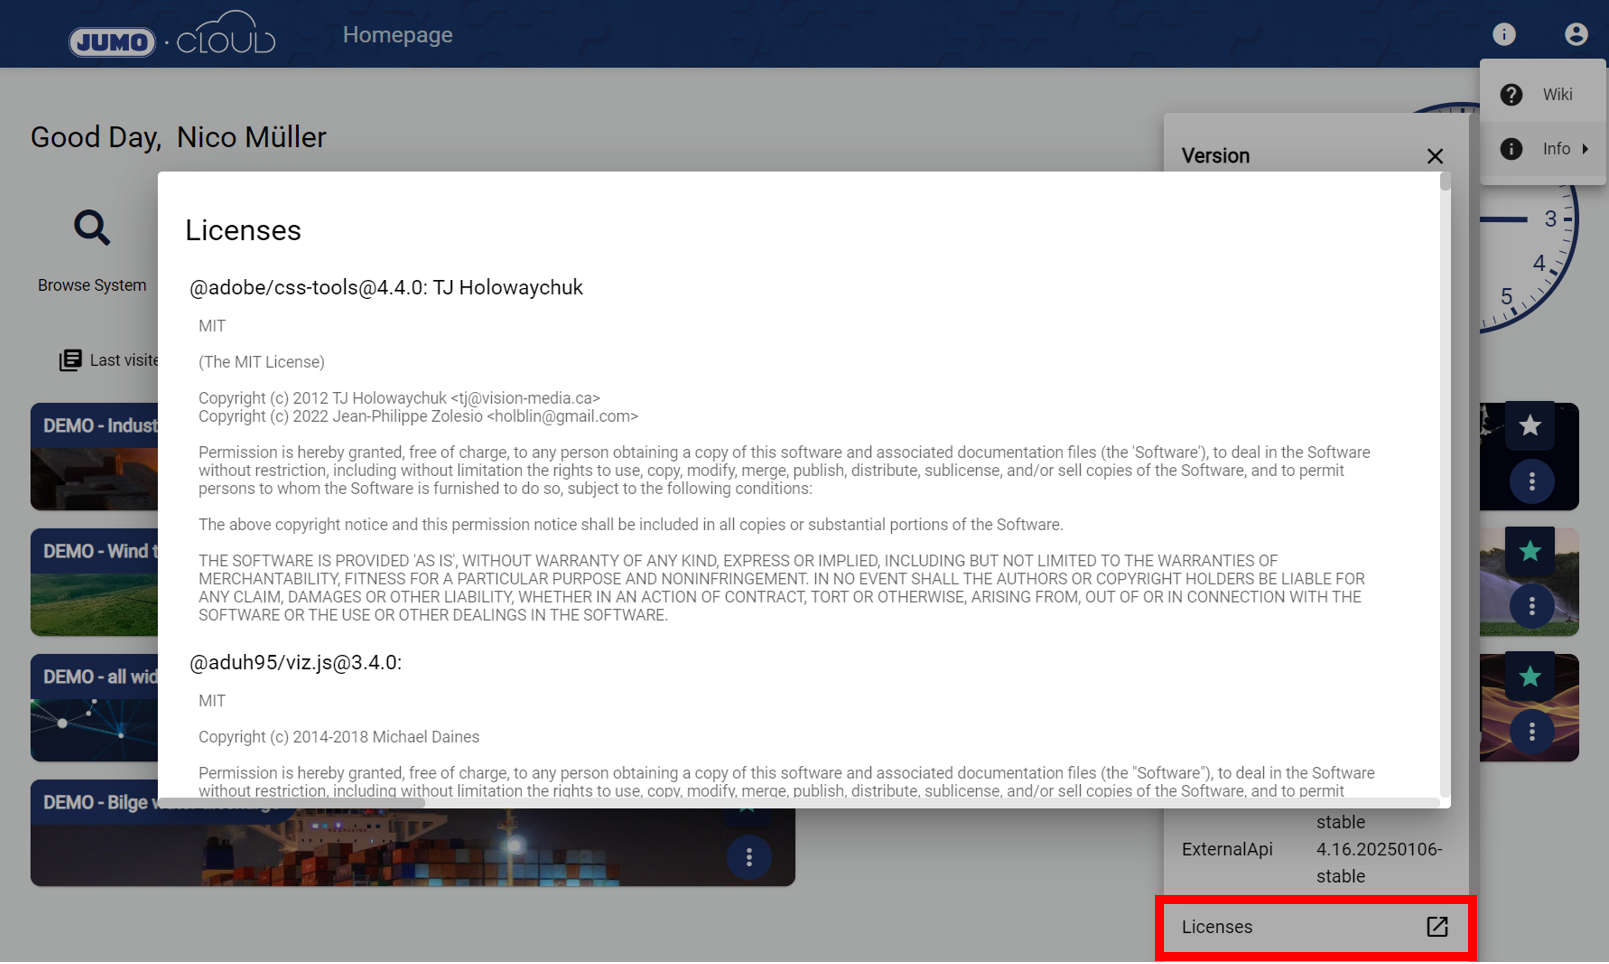Select the Wiki menu entry

tap(1557, 95)
